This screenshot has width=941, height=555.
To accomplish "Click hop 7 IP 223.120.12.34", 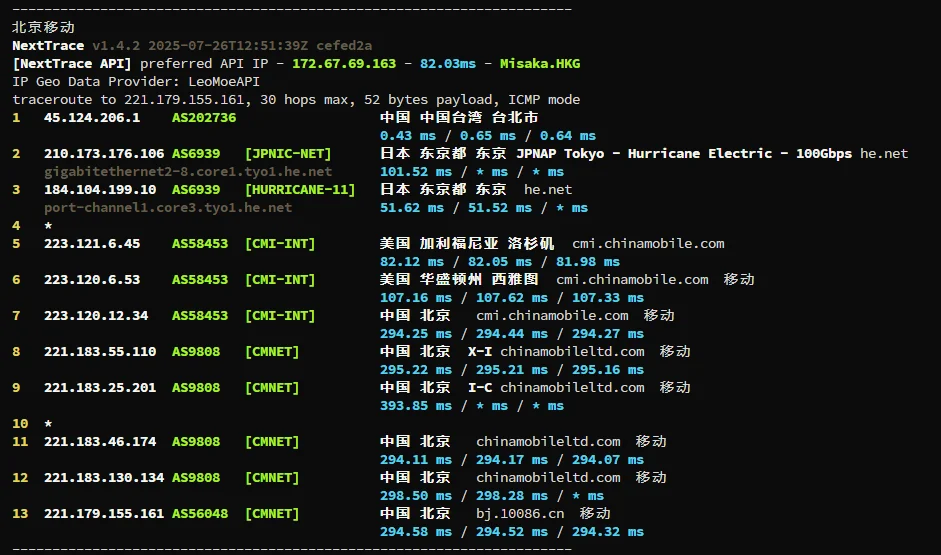I will [x=96, y=315].
